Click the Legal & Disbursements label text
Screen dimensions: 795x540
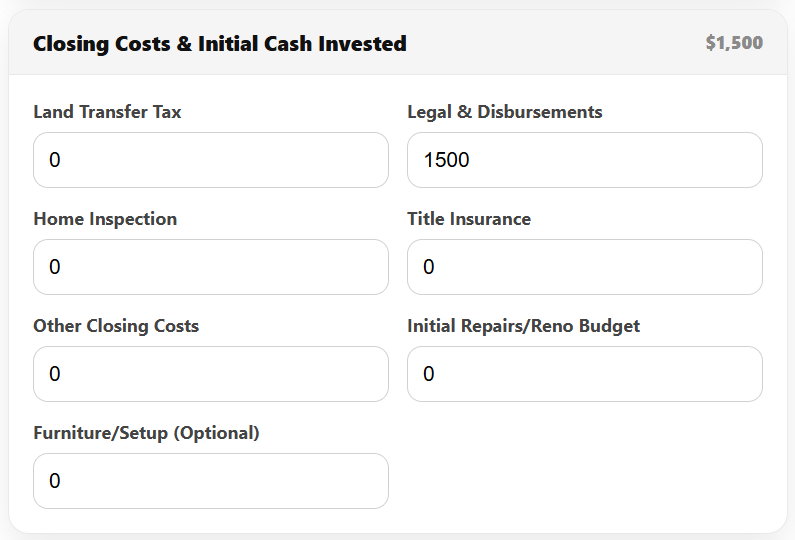click(504, 112)
